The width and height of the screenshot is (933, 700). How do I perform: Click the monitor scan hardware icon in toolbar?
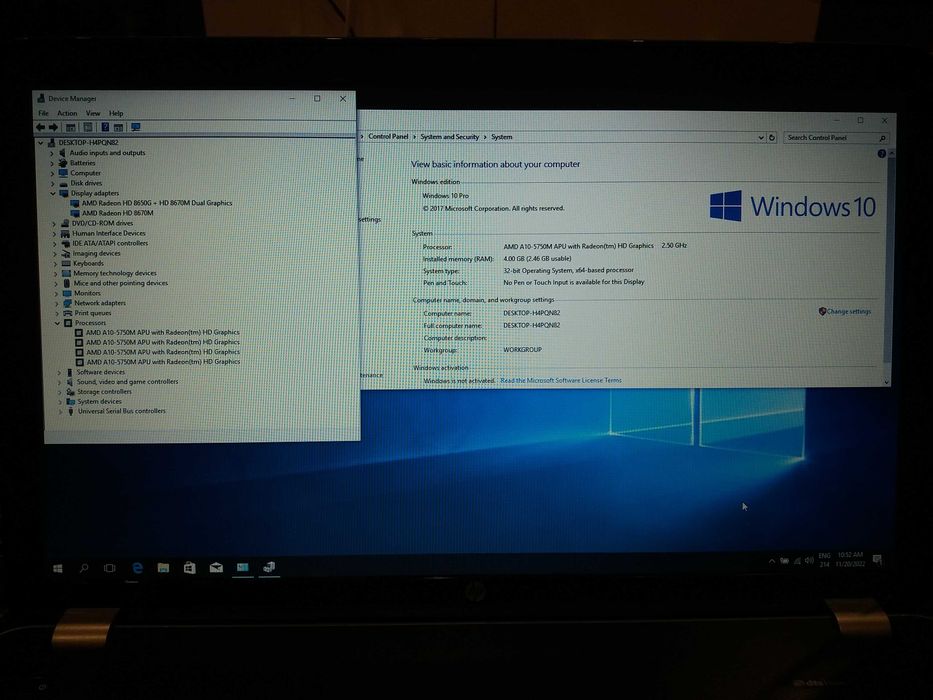coord(136,127)
